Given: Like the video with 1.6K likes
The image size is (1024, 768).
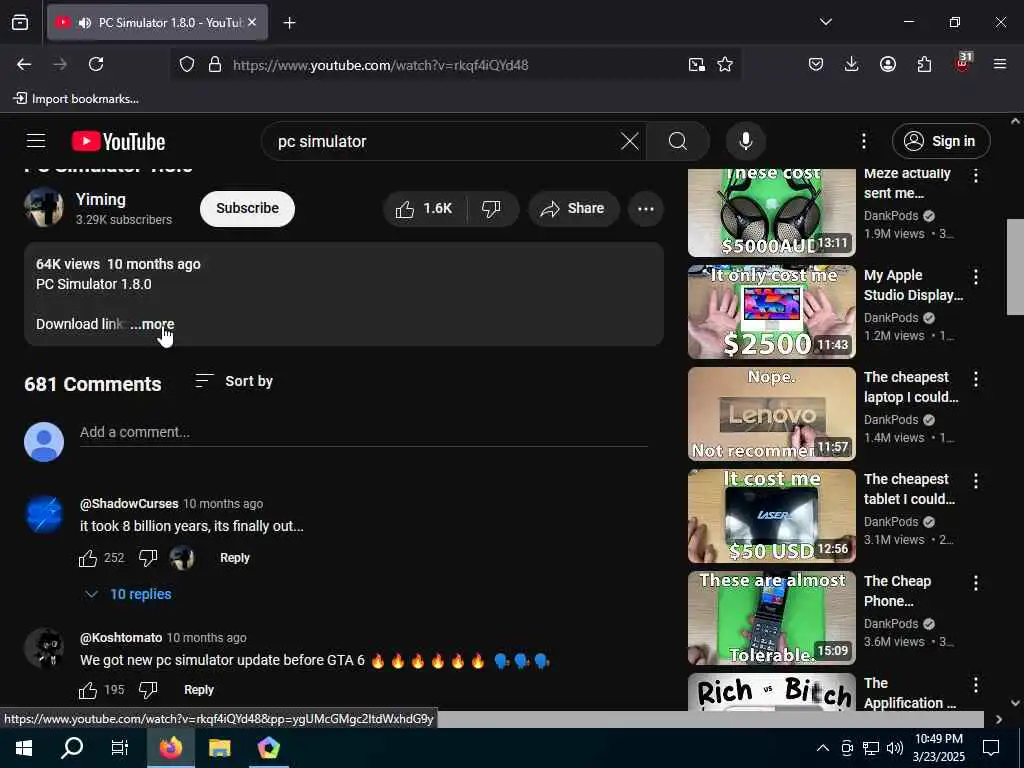Looking at the screenshot, I should tap(424, 208).
